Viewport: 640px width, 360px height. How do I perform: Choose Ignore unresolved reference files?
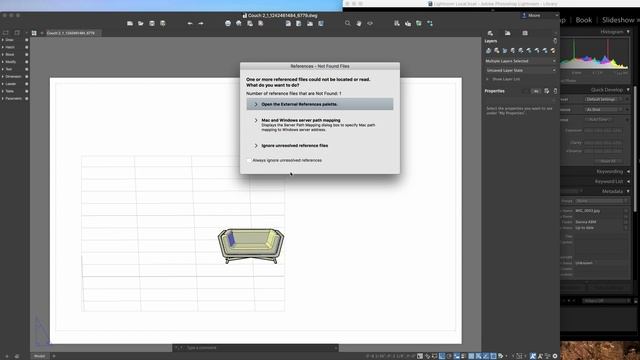pyautogui.click(x=320, y=146)
